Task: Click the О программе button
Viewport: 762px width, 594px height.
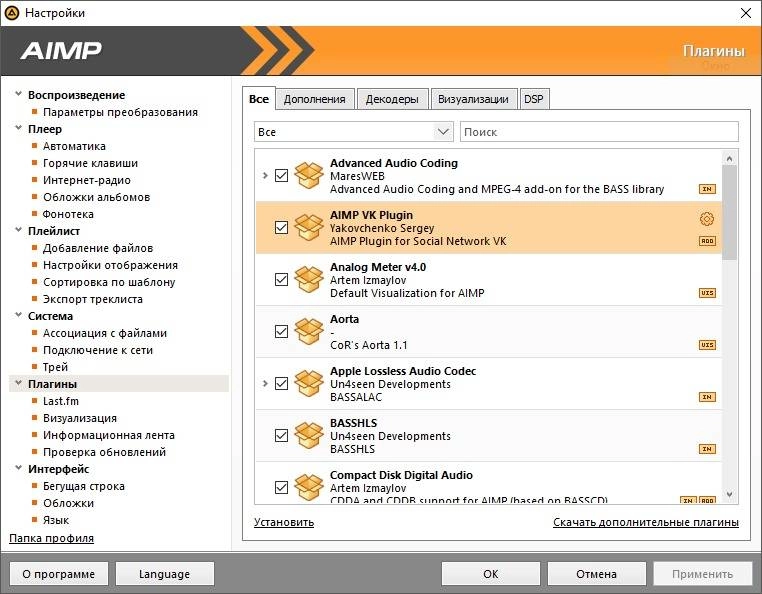Action: click(59, 574)
